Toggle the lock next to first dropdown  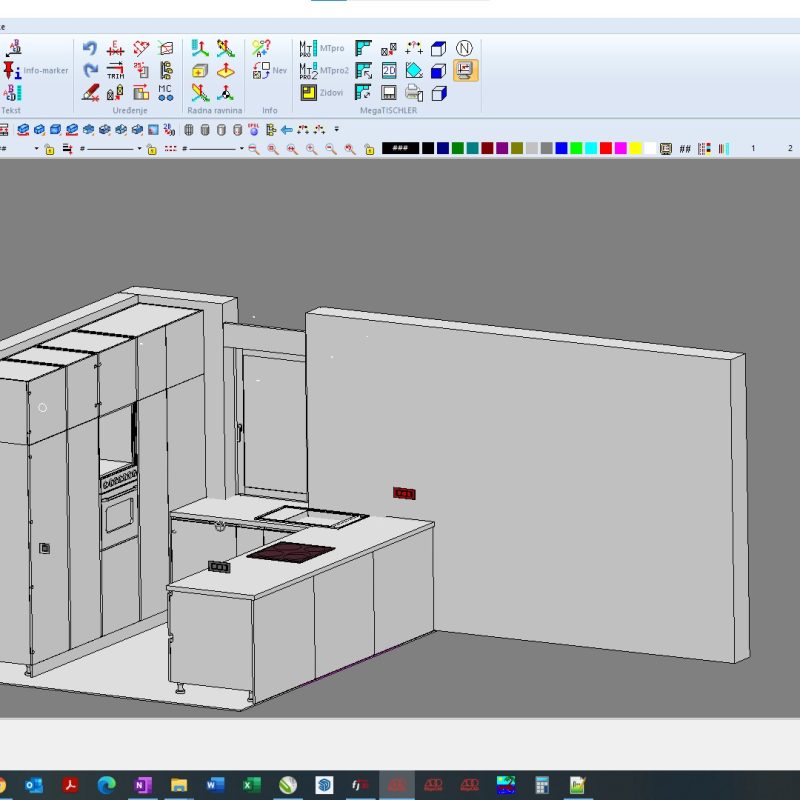pyautogui.click(x=50, y=149)
